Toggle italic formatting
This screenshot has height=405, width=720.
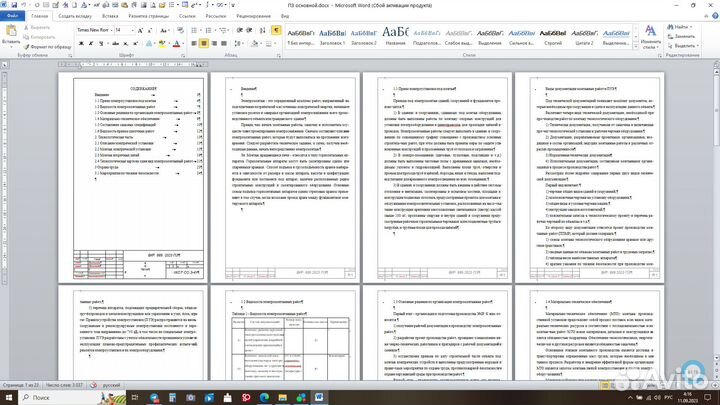(91, 44)
